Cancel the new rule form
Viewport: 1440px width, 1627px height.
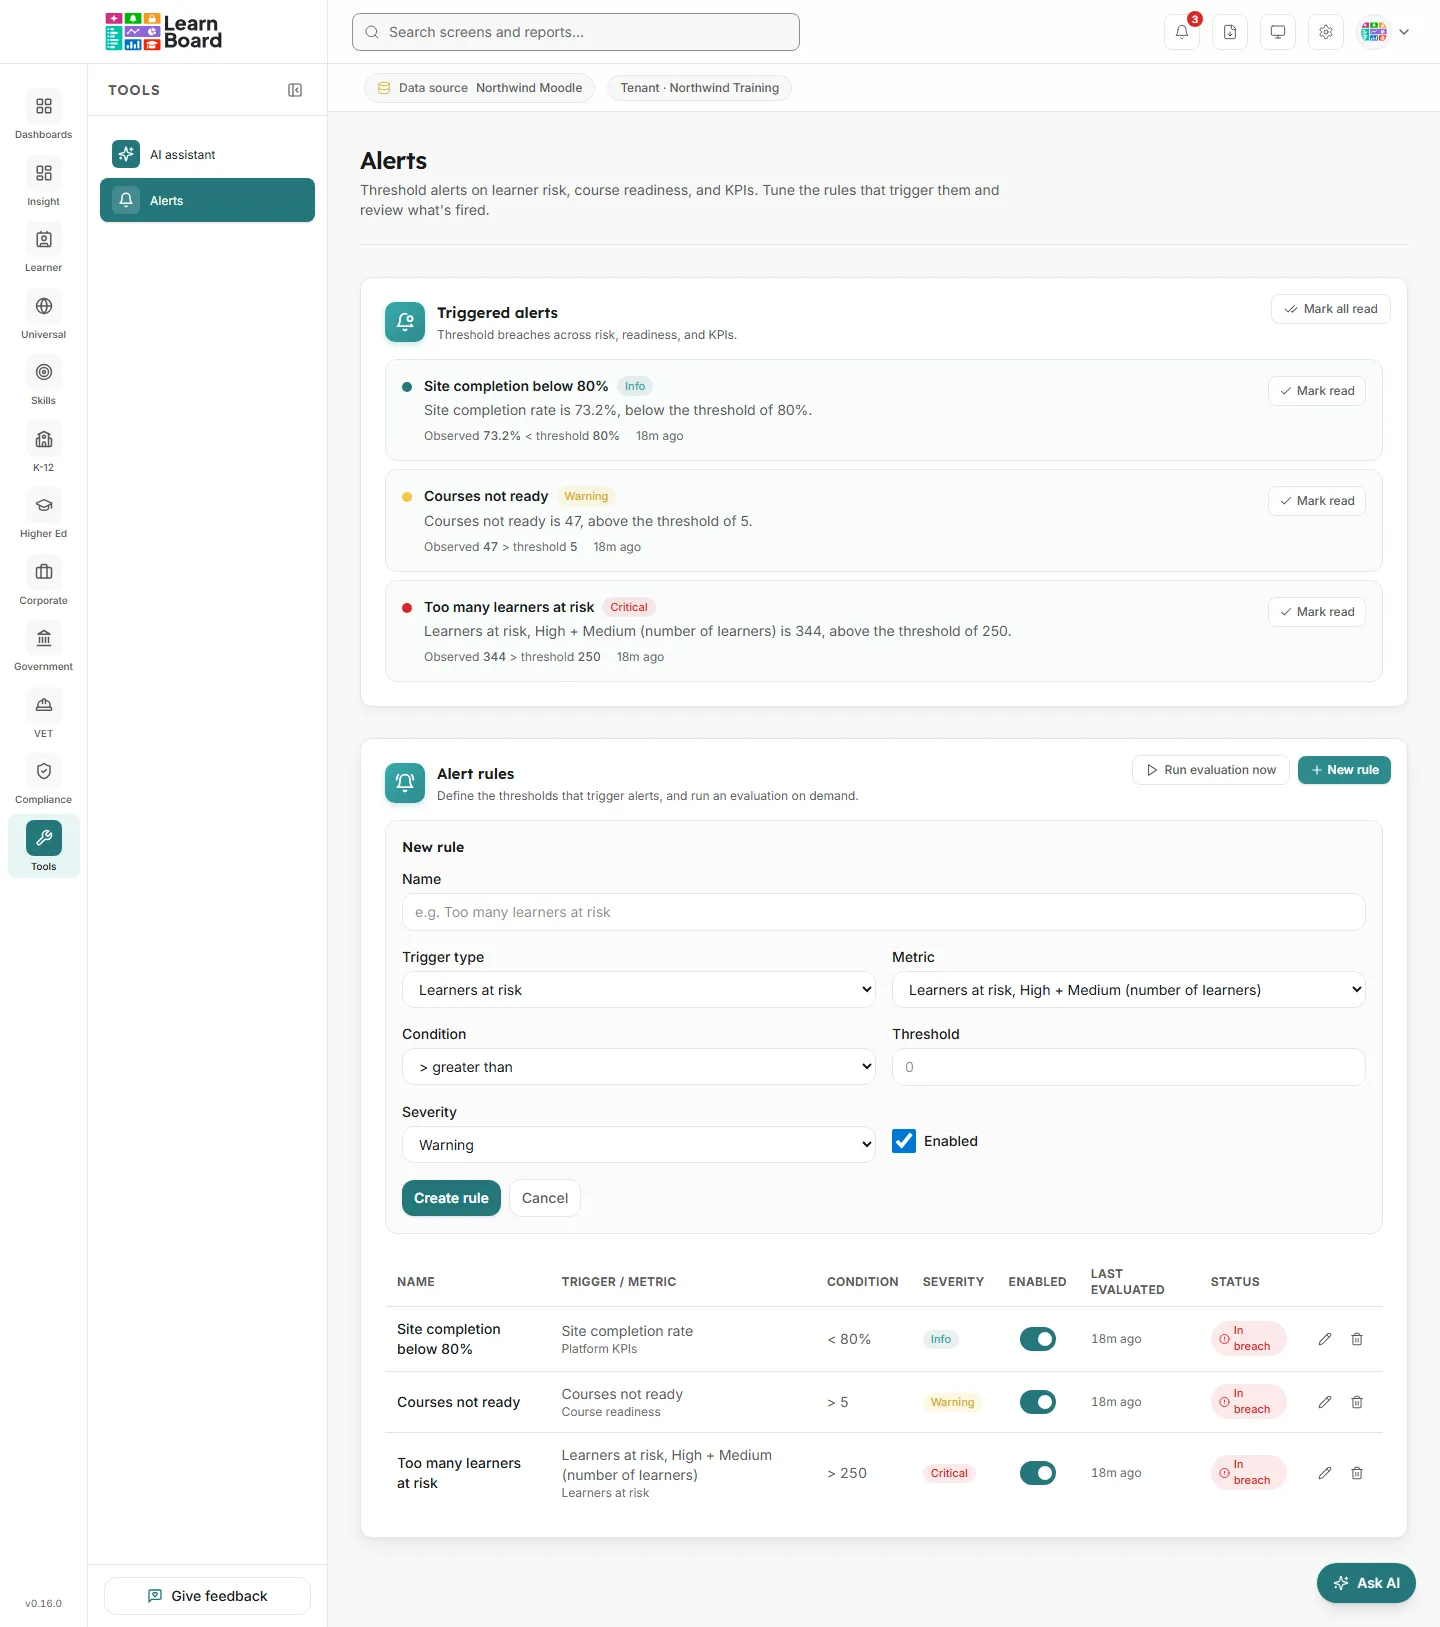point(545,1198)
